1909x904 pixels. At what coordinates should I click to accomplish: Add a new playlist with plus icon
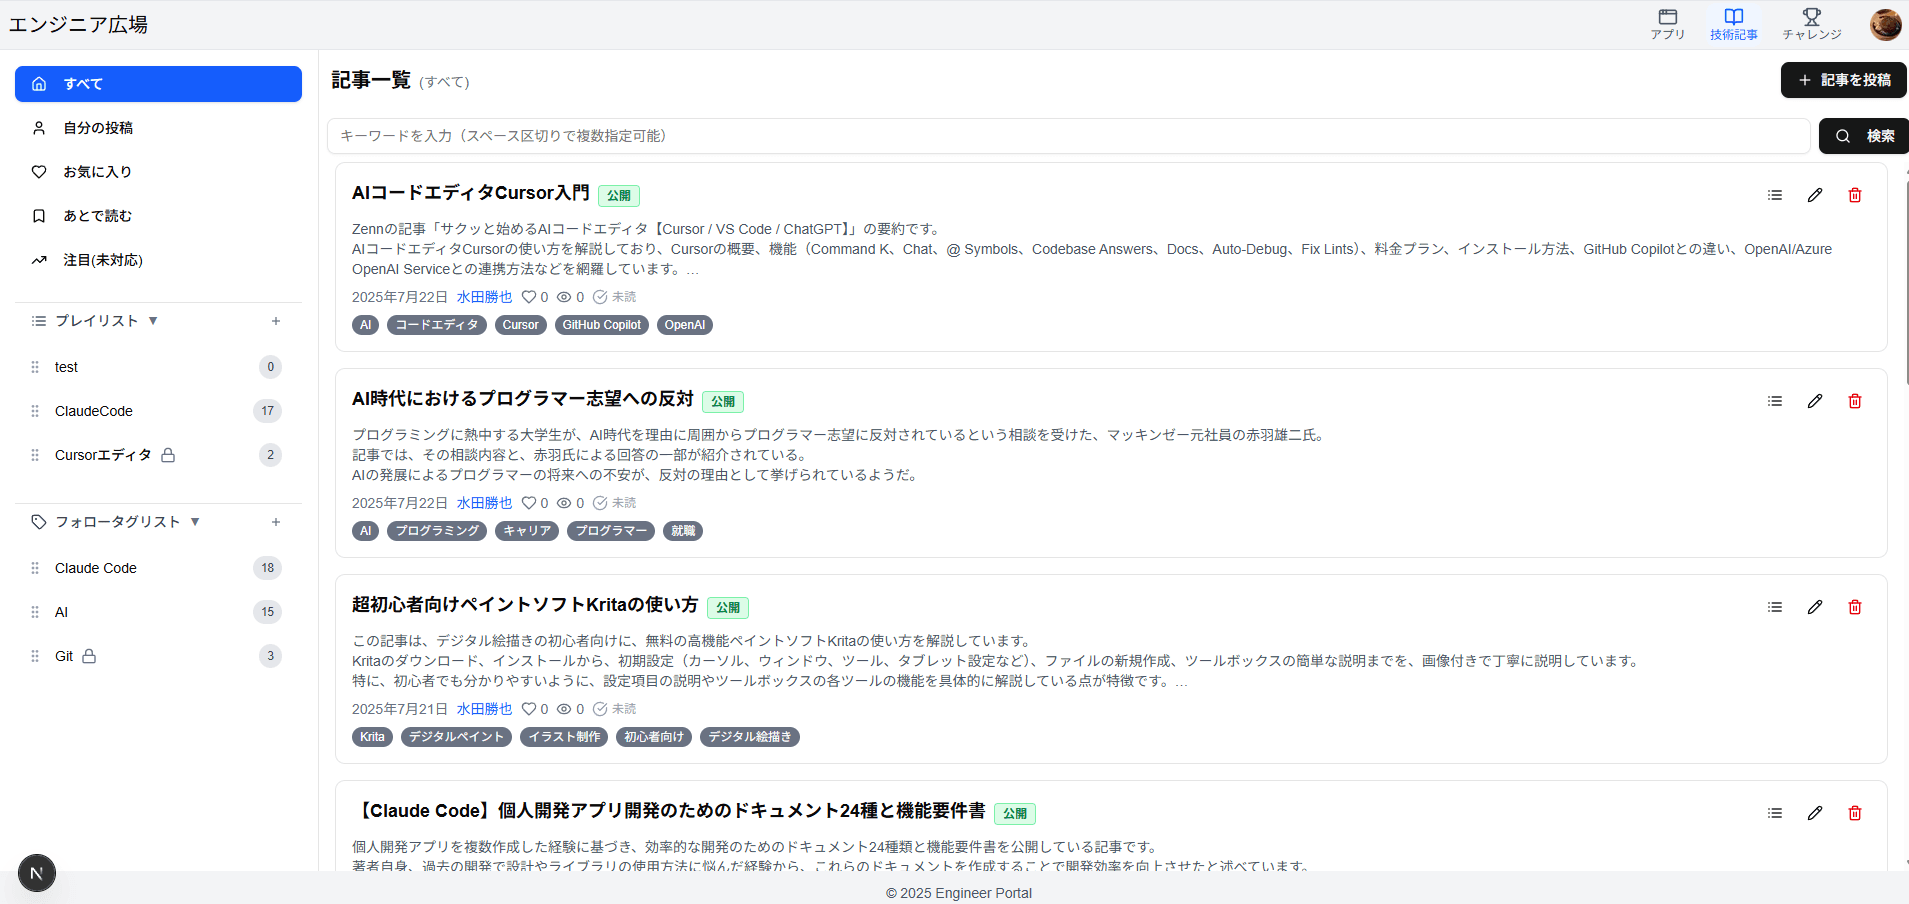point(276,321)
